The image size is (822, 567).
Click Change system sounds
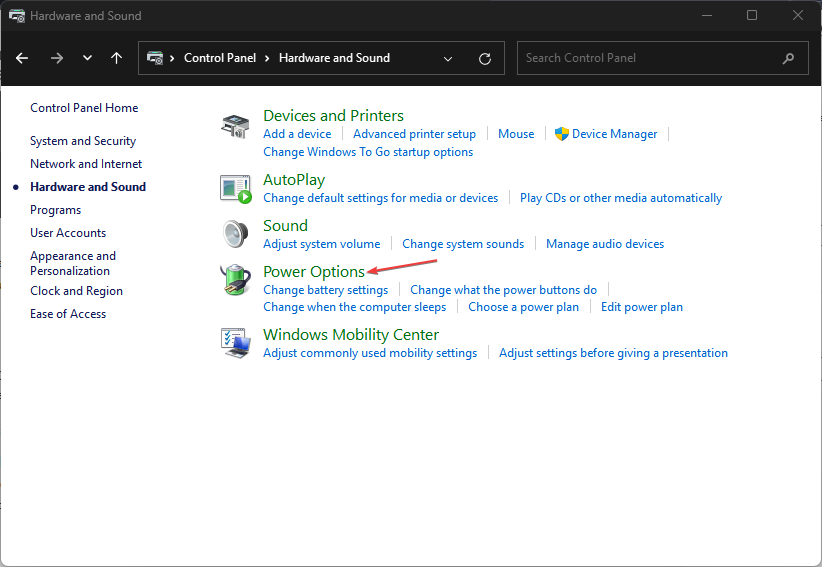click(x=463, y=244)
